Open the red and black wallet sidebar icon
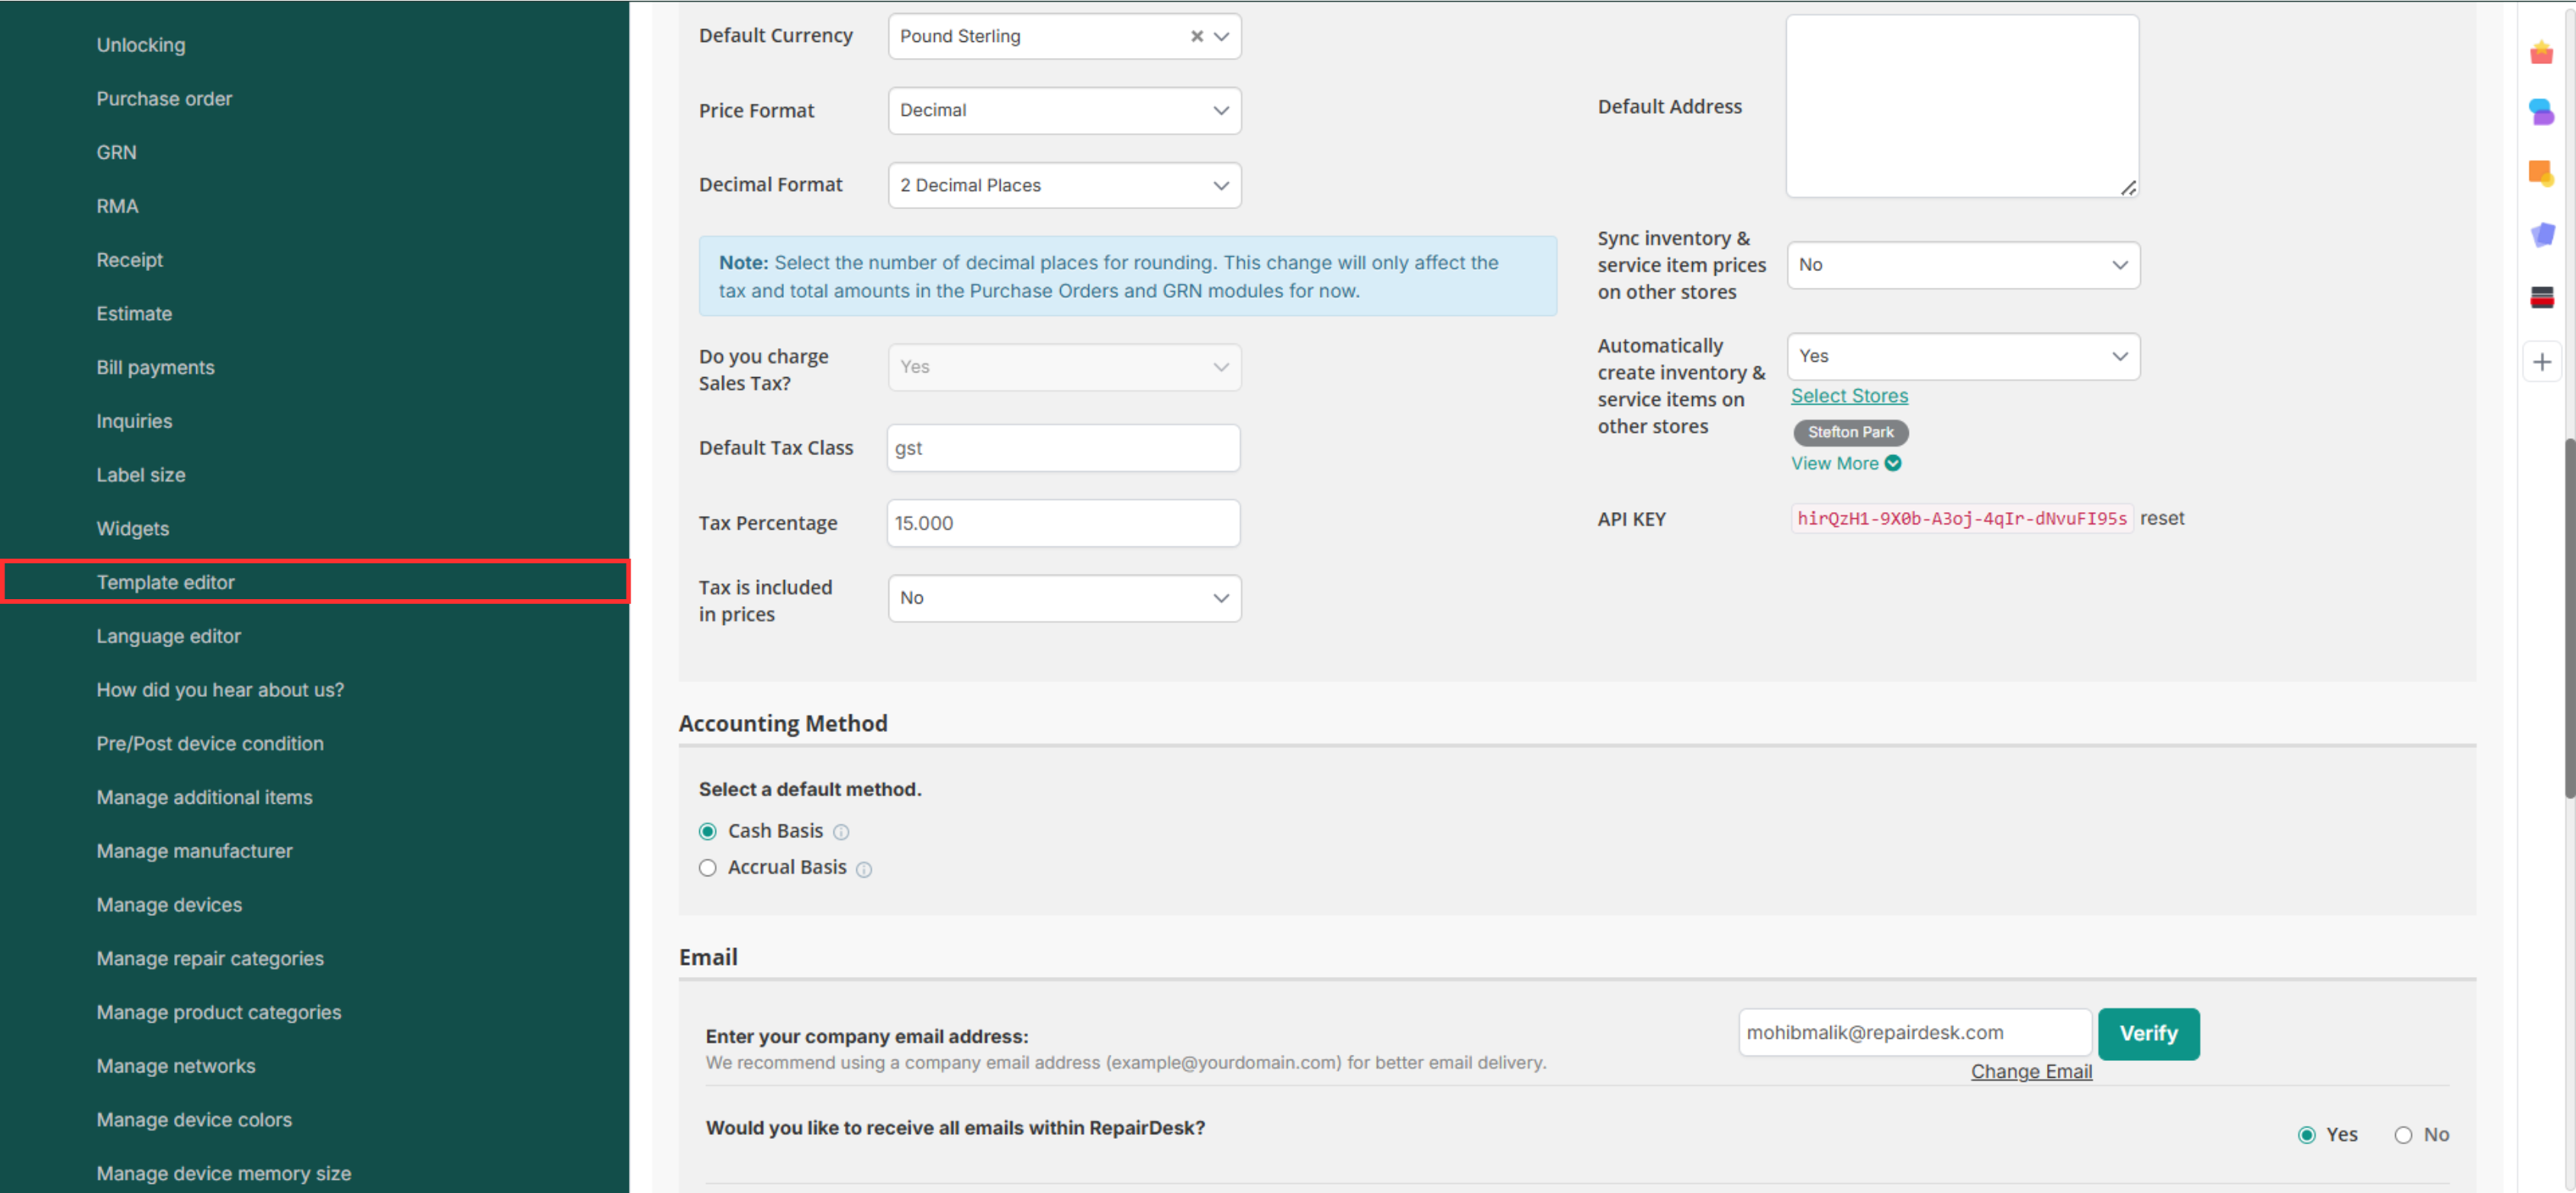The width and height of the screenshot is (2576, 1193). pyautogui.click(x=2541, y=297)
